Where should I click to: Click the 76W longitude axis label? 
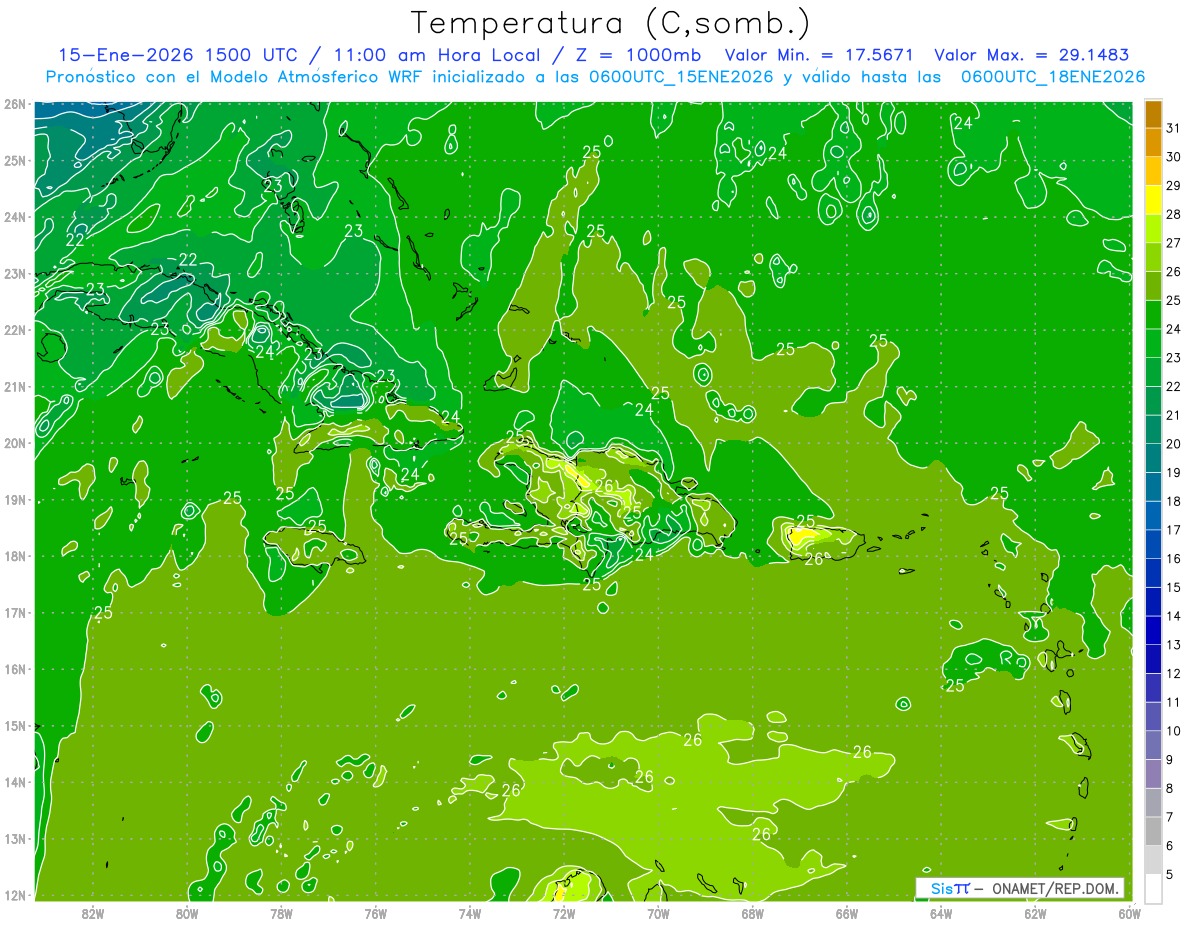click(375, 913)
